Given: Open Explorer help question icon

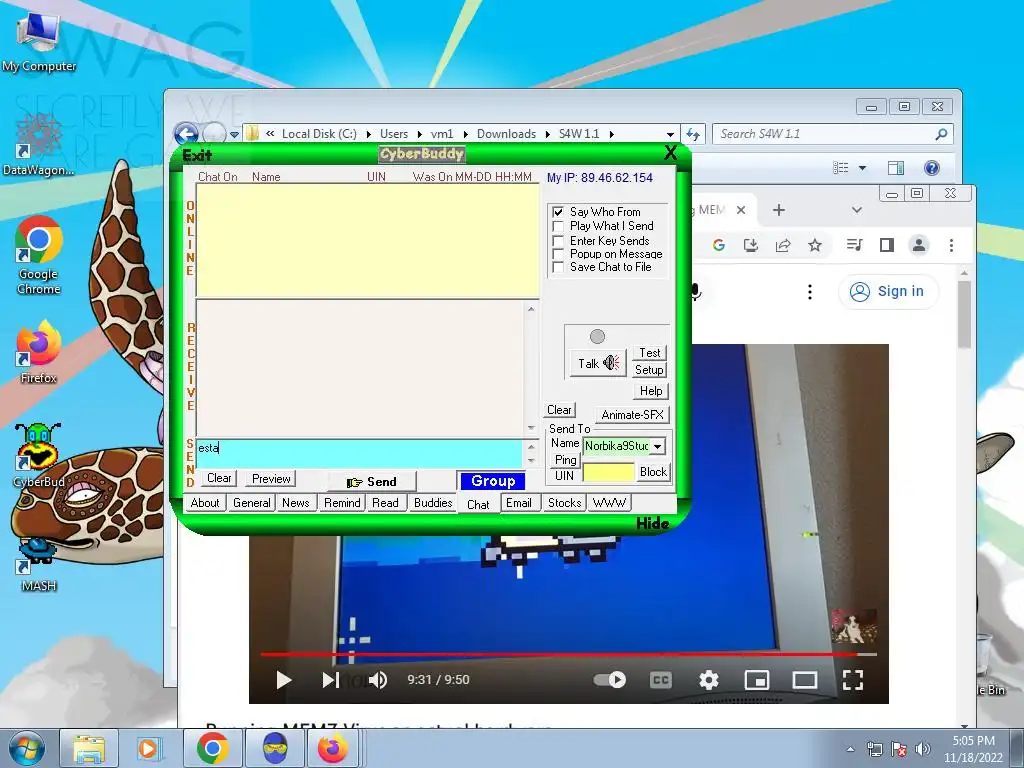Looking at the screenshot, I should click(x=932, y=168).
